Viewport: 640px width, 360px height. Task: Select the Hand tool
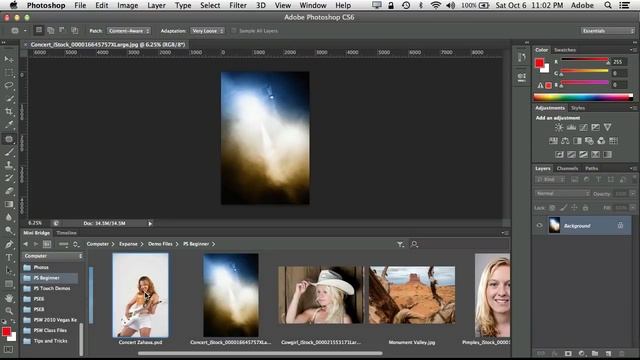(x=9, y=298)
